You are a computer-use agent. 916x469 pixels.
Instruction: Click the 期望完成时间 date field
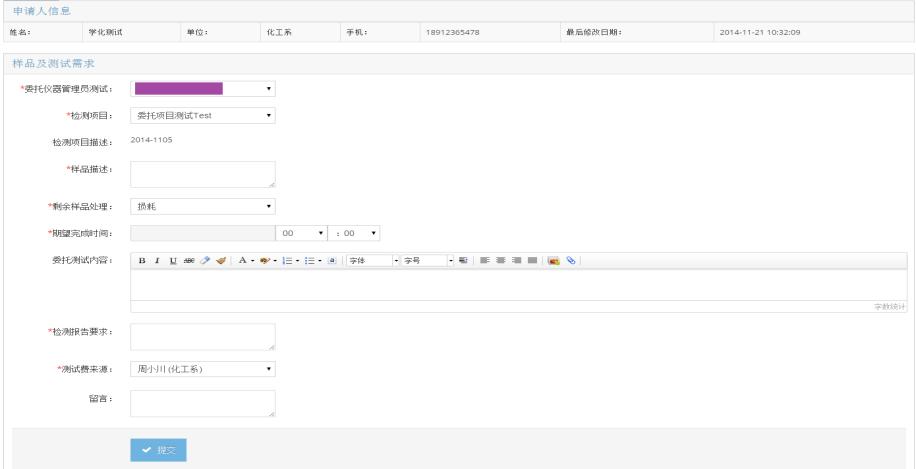point(203,234)
